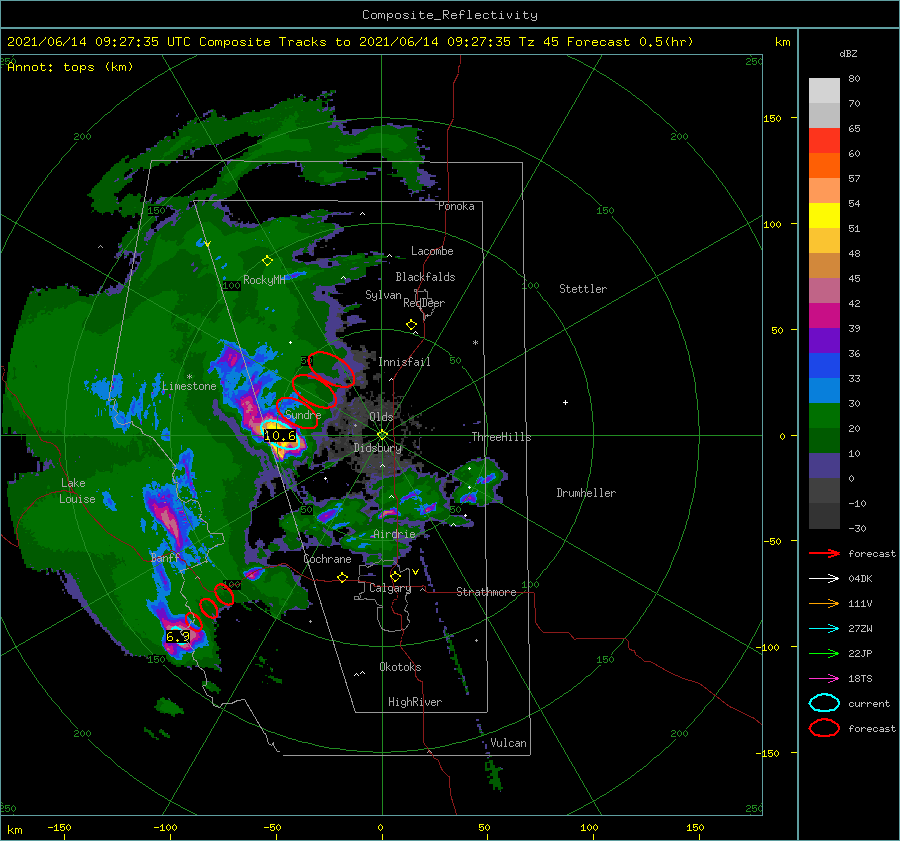The width and height of the screenshot is (900, 841).
Task: Click the Composite_Reflectivity title
Action: 450,15
